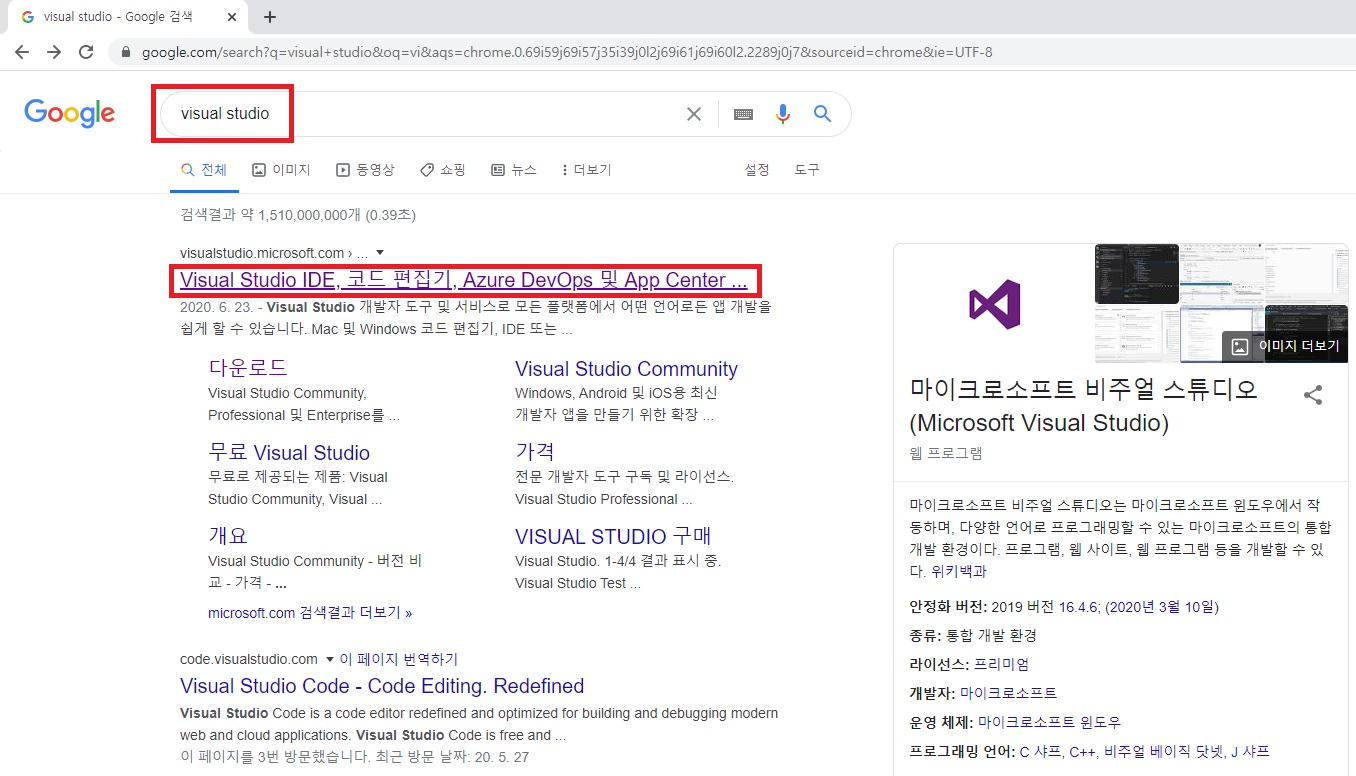Screen dimensions: 1356x776
Task: Open the 뉴스 tab
Action: [514, 170]
